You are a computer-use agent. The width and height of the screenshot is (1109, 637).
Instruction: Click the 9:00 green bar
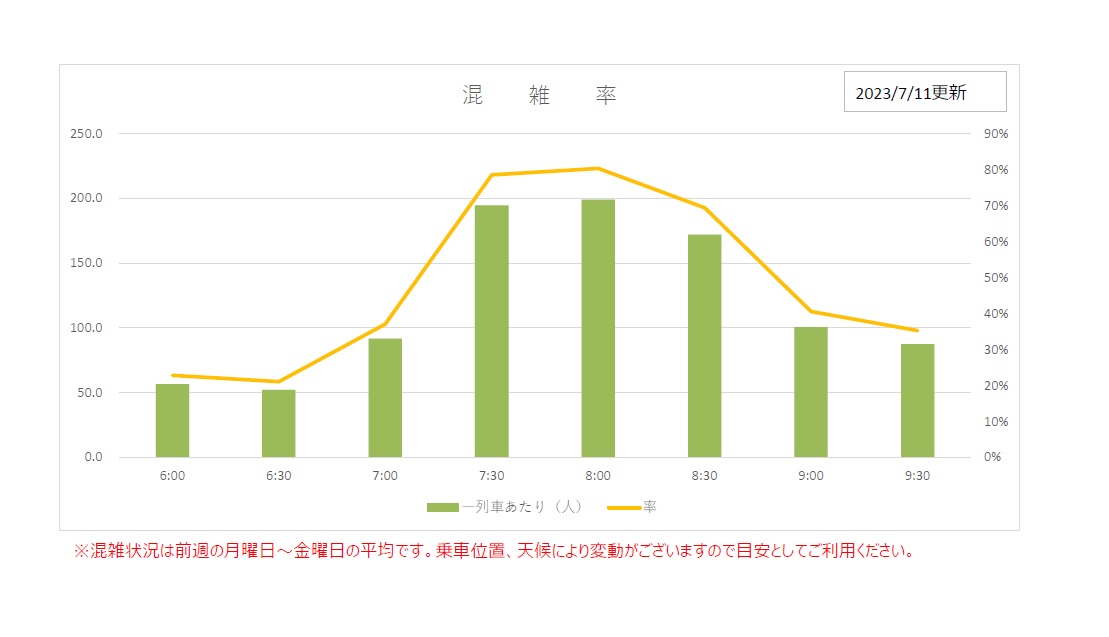click(x=811, y=392)
